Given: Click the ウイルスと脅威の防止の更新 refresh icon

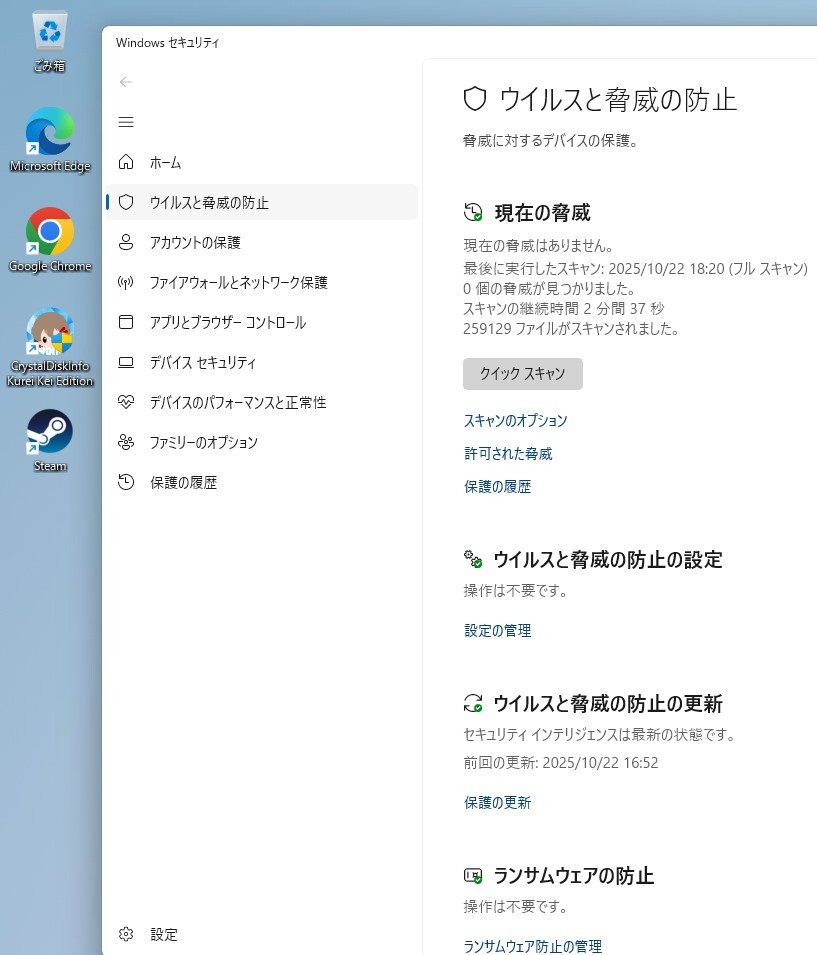Looking at the screenshot, I should pyautogui.click(x=473, y=703).
